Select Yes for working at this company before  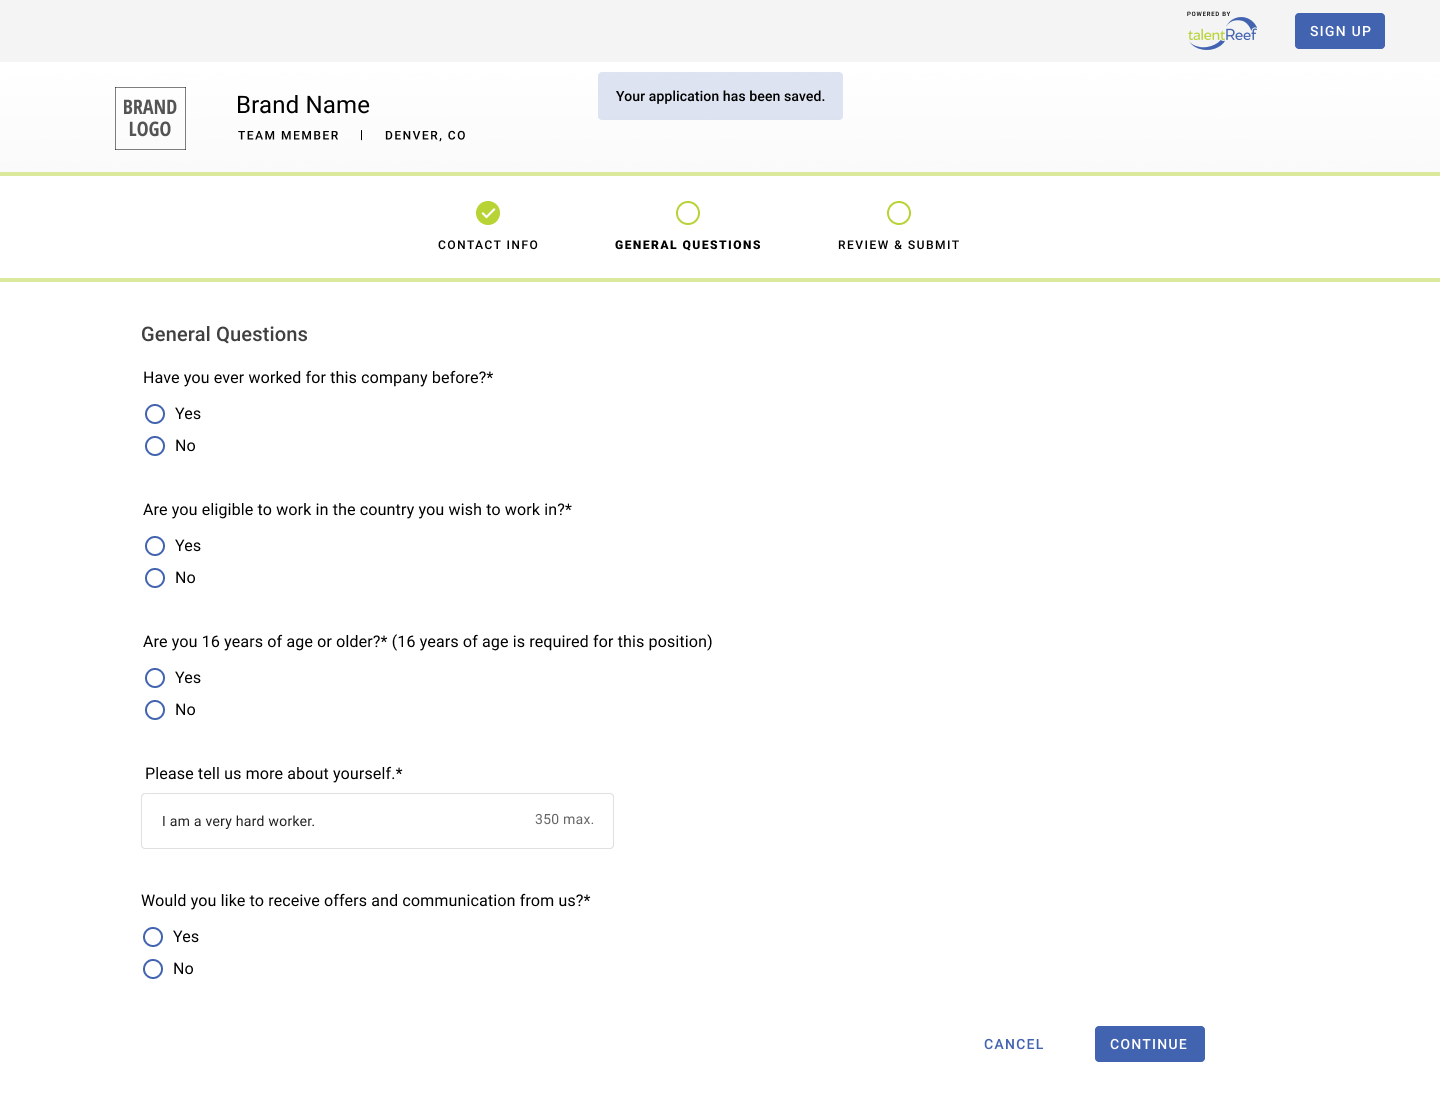[155, 413]
